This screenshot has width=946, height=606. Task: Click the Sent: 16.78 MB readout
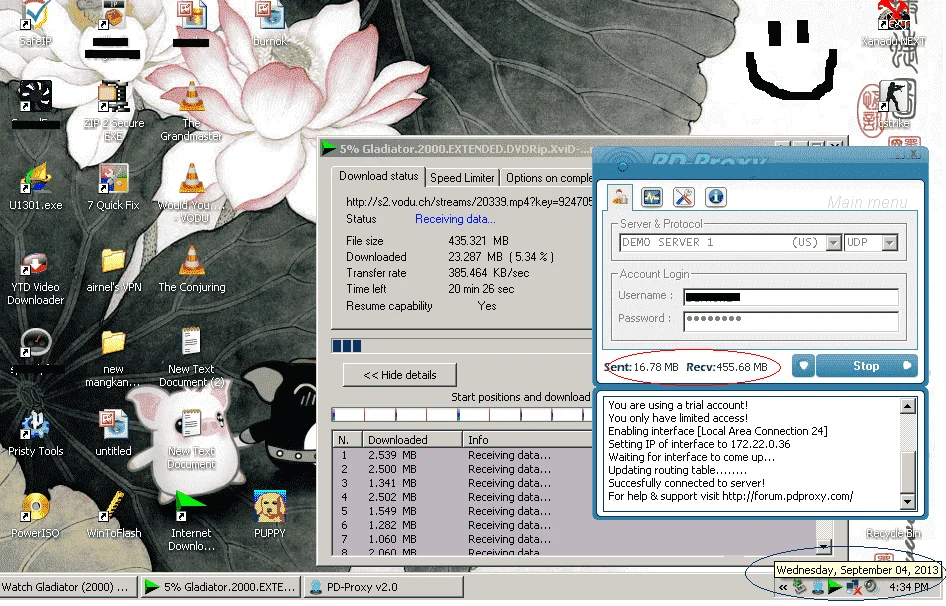pyautogui.click(x=641, y=367)
